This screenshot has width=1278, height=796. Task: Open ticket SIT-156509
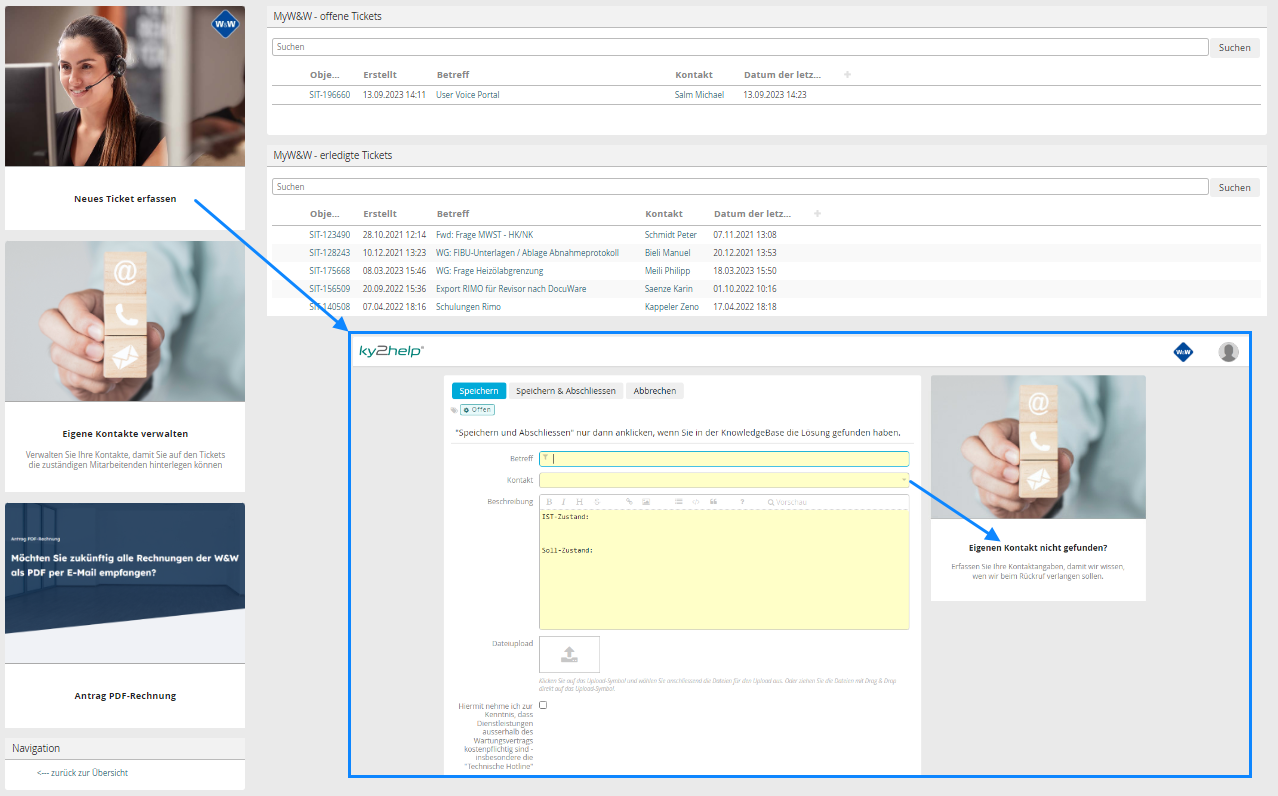330,289
